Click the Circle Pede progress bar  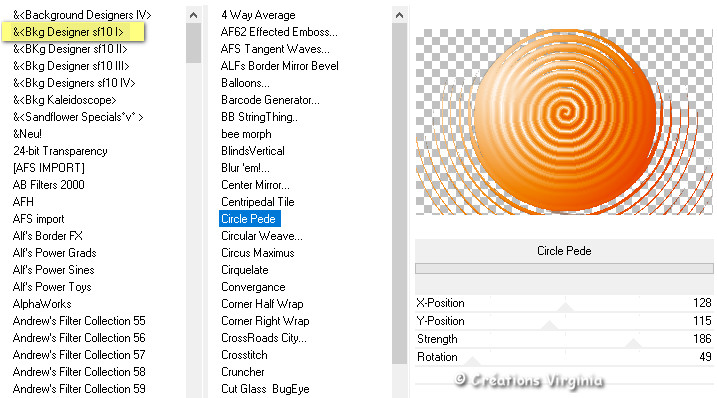564,269
